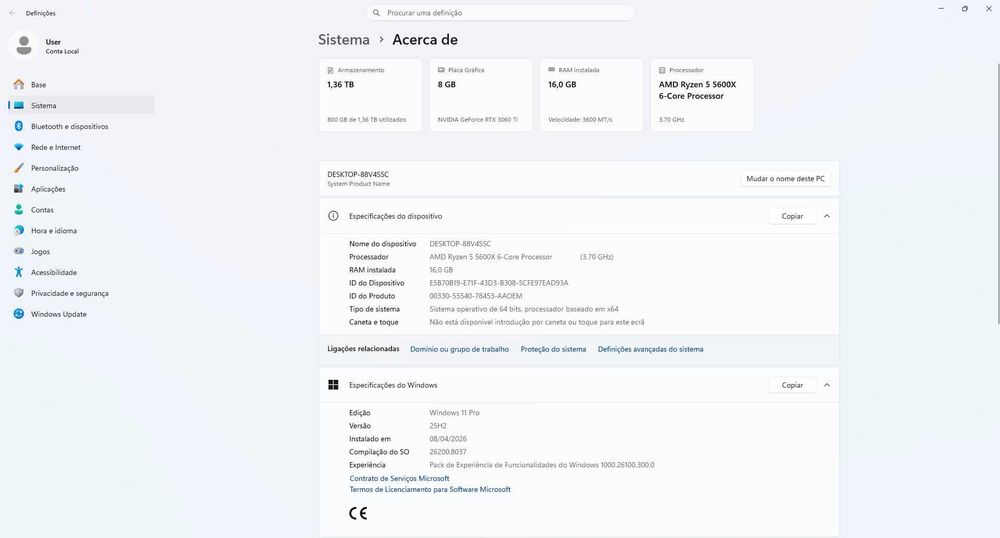Open Windows Update in the sidebar
This screenshot has width=1000, height=538.
pos(81,314)
